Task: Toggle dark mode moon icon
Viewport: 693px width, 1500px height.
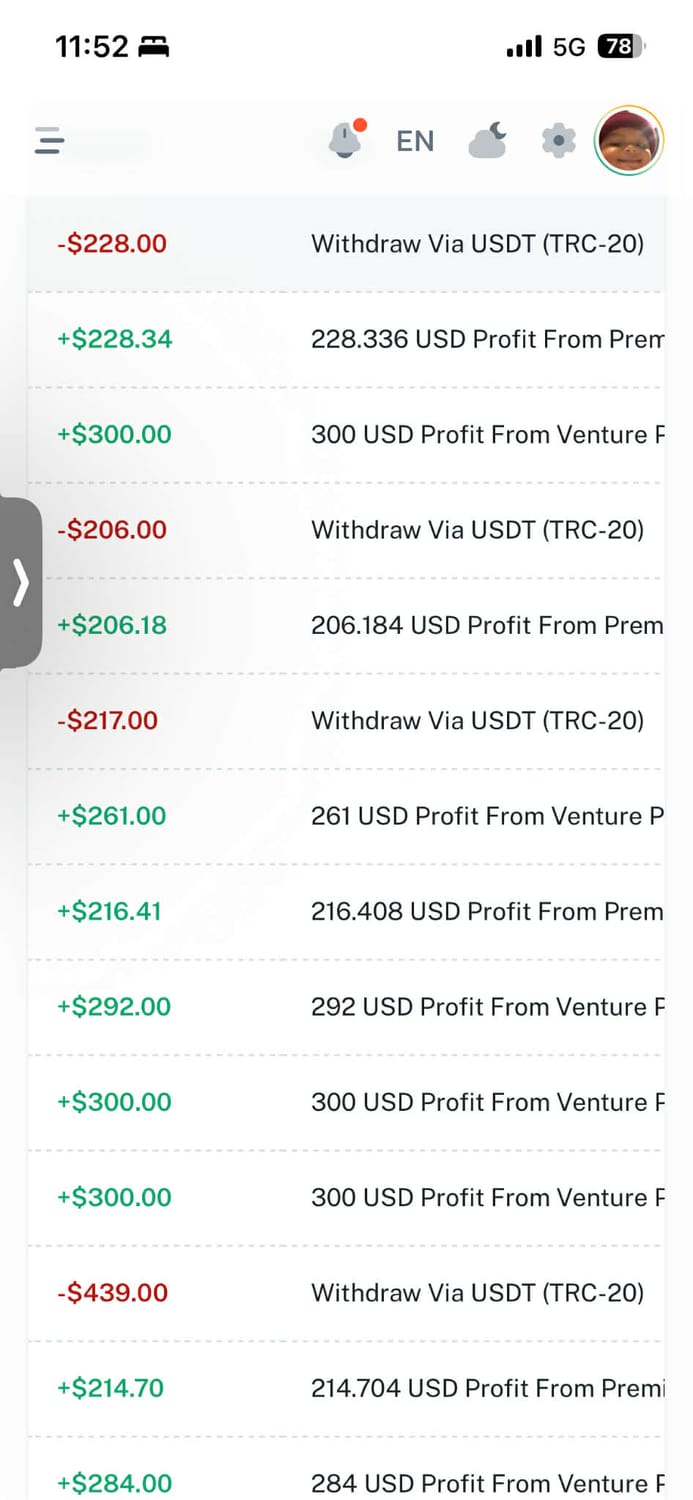Action: (x=487, y=141)
